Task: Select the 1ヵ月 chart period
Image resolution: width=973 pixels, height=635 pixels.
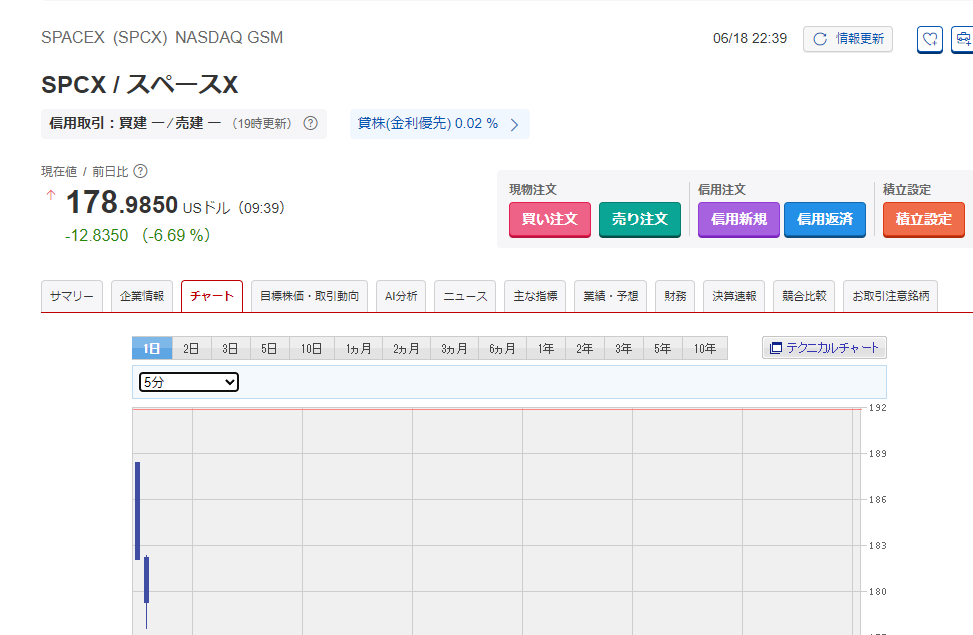Action: (358, 348)
